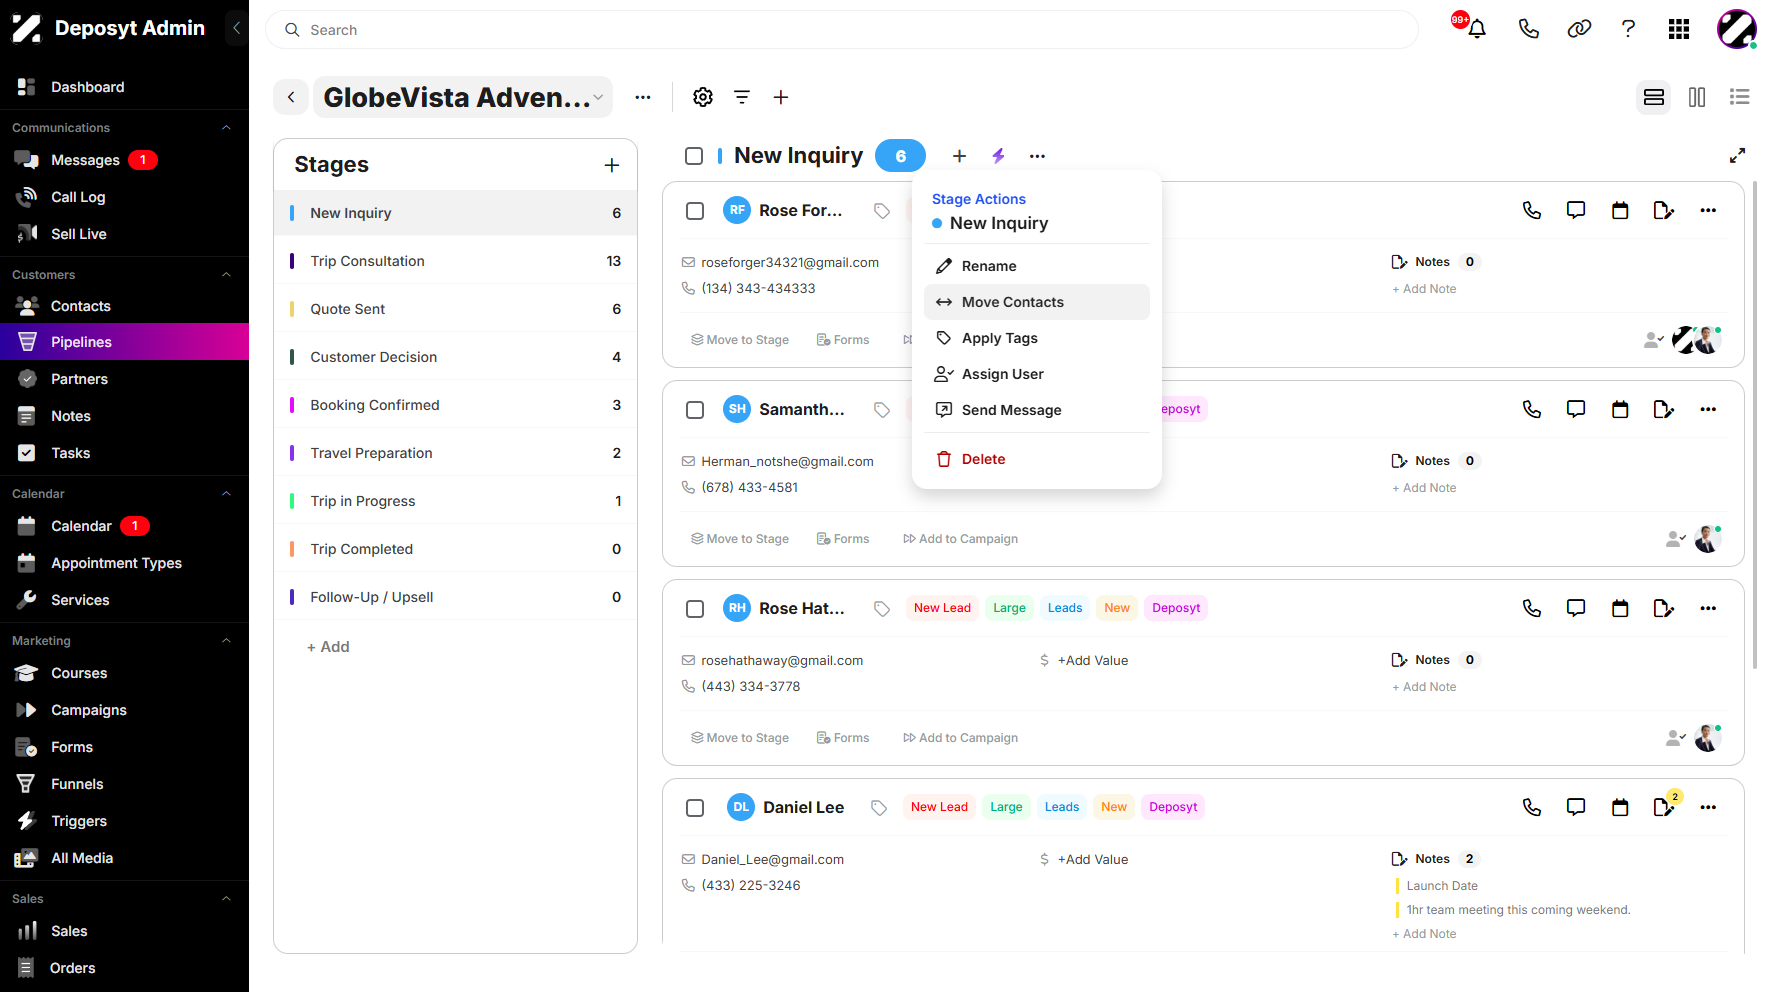Open Messages in the sidebar

85,160
